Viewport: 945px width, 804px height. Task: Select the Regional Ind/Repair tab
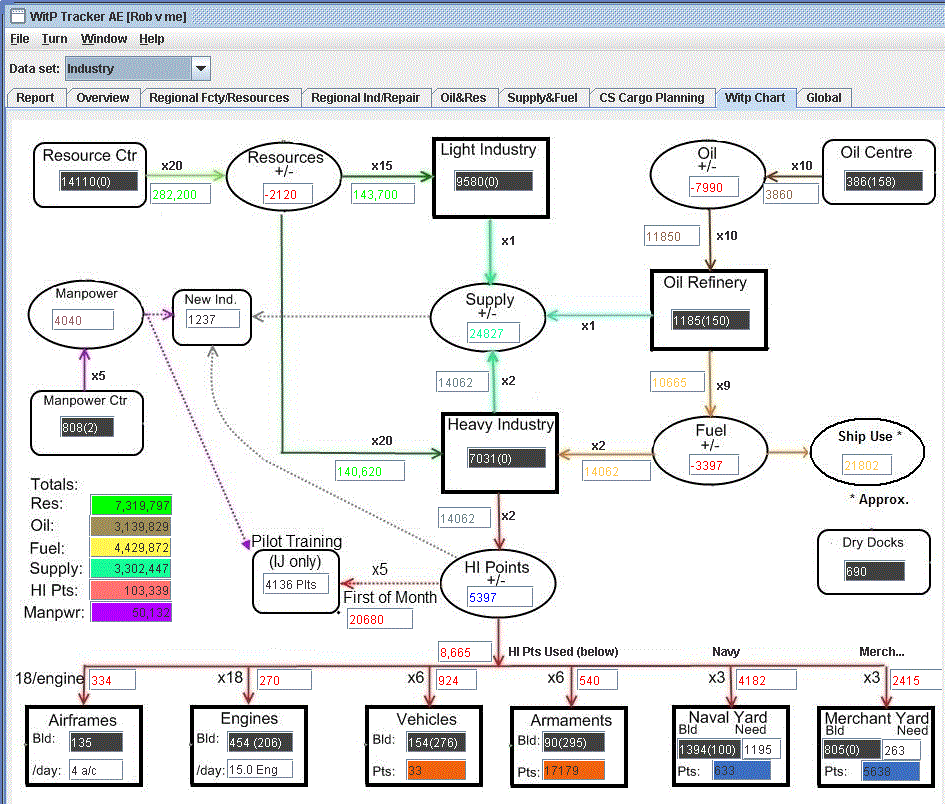click(365, 98)
